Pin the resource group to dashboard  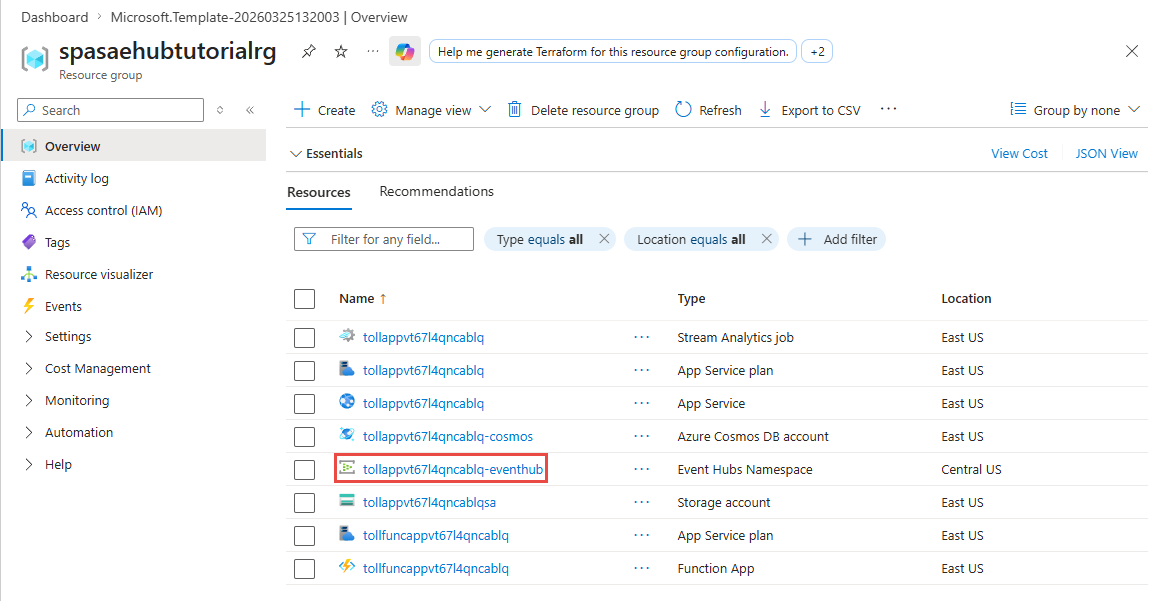pyautogui.click(x=308, y=51)
